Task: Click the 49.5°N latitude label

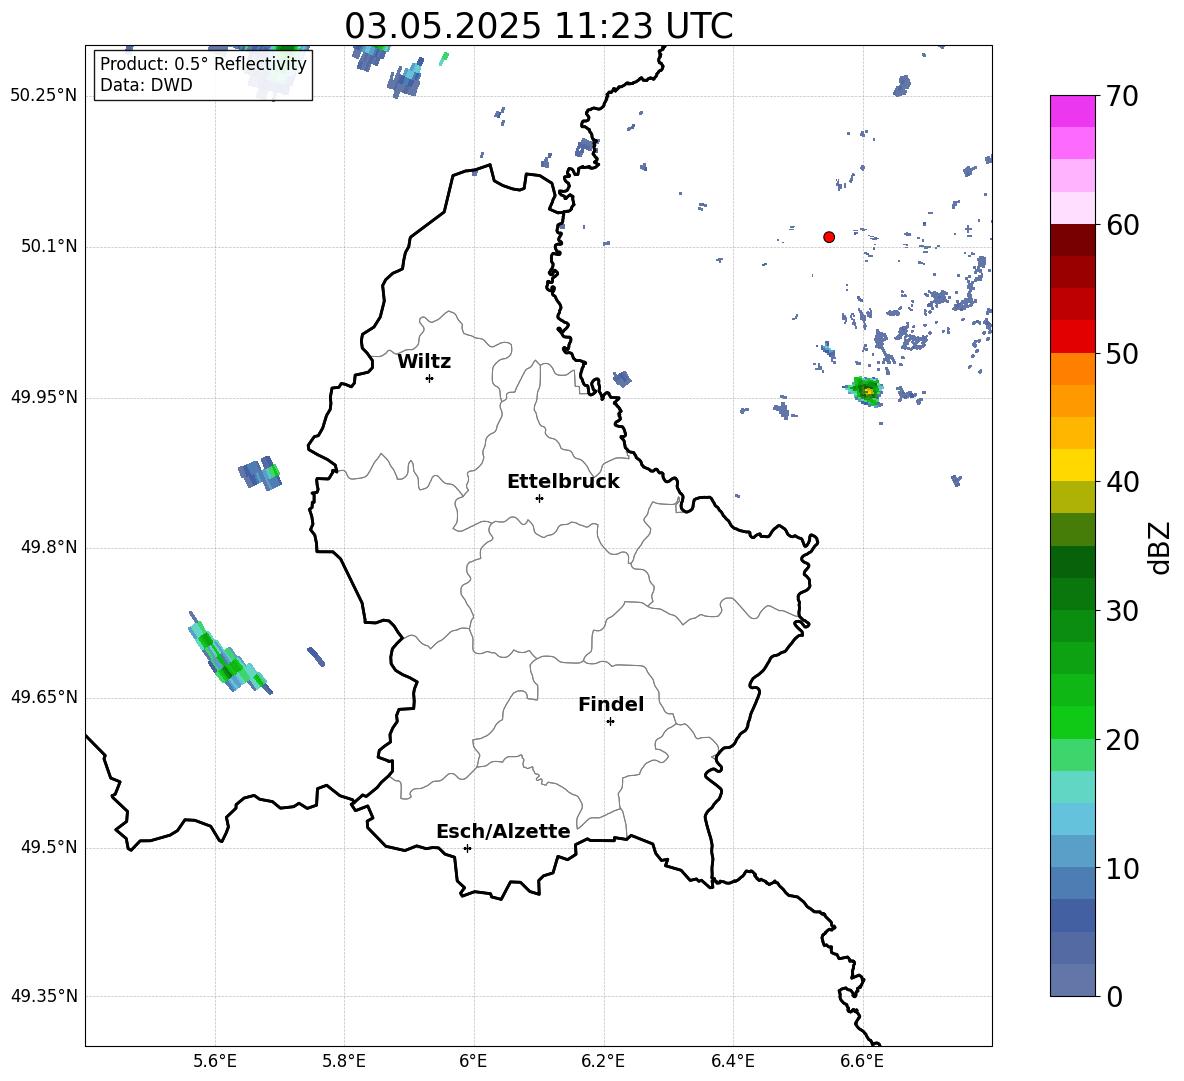Action: click(49, 847)
